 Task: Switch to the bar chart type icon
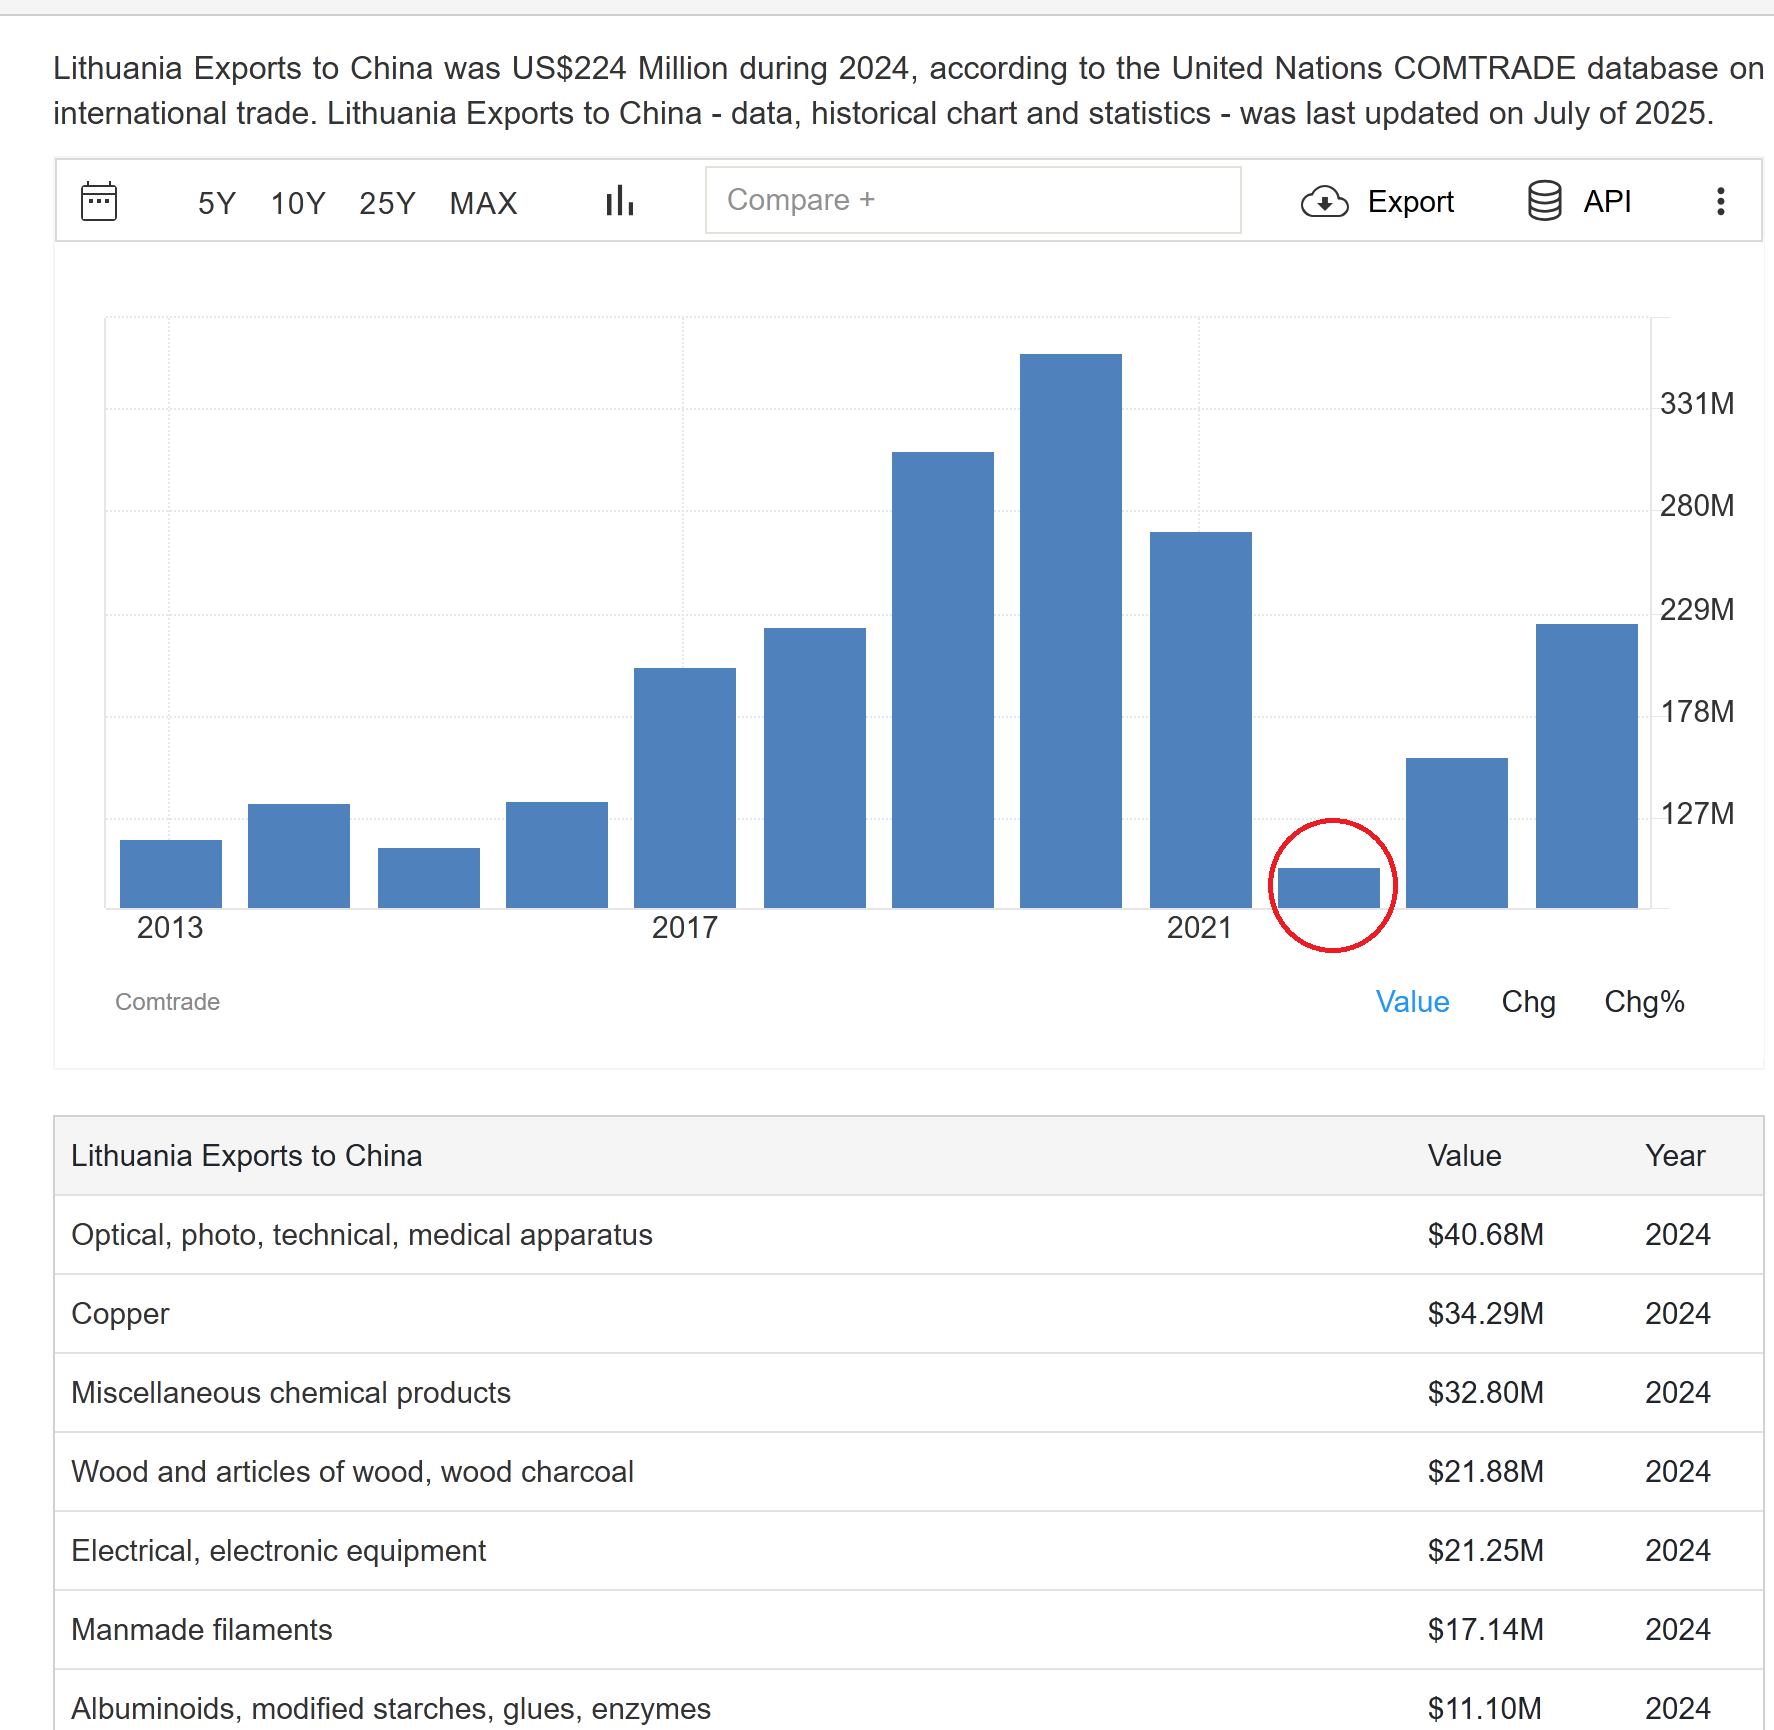click(x=620, y=201)
